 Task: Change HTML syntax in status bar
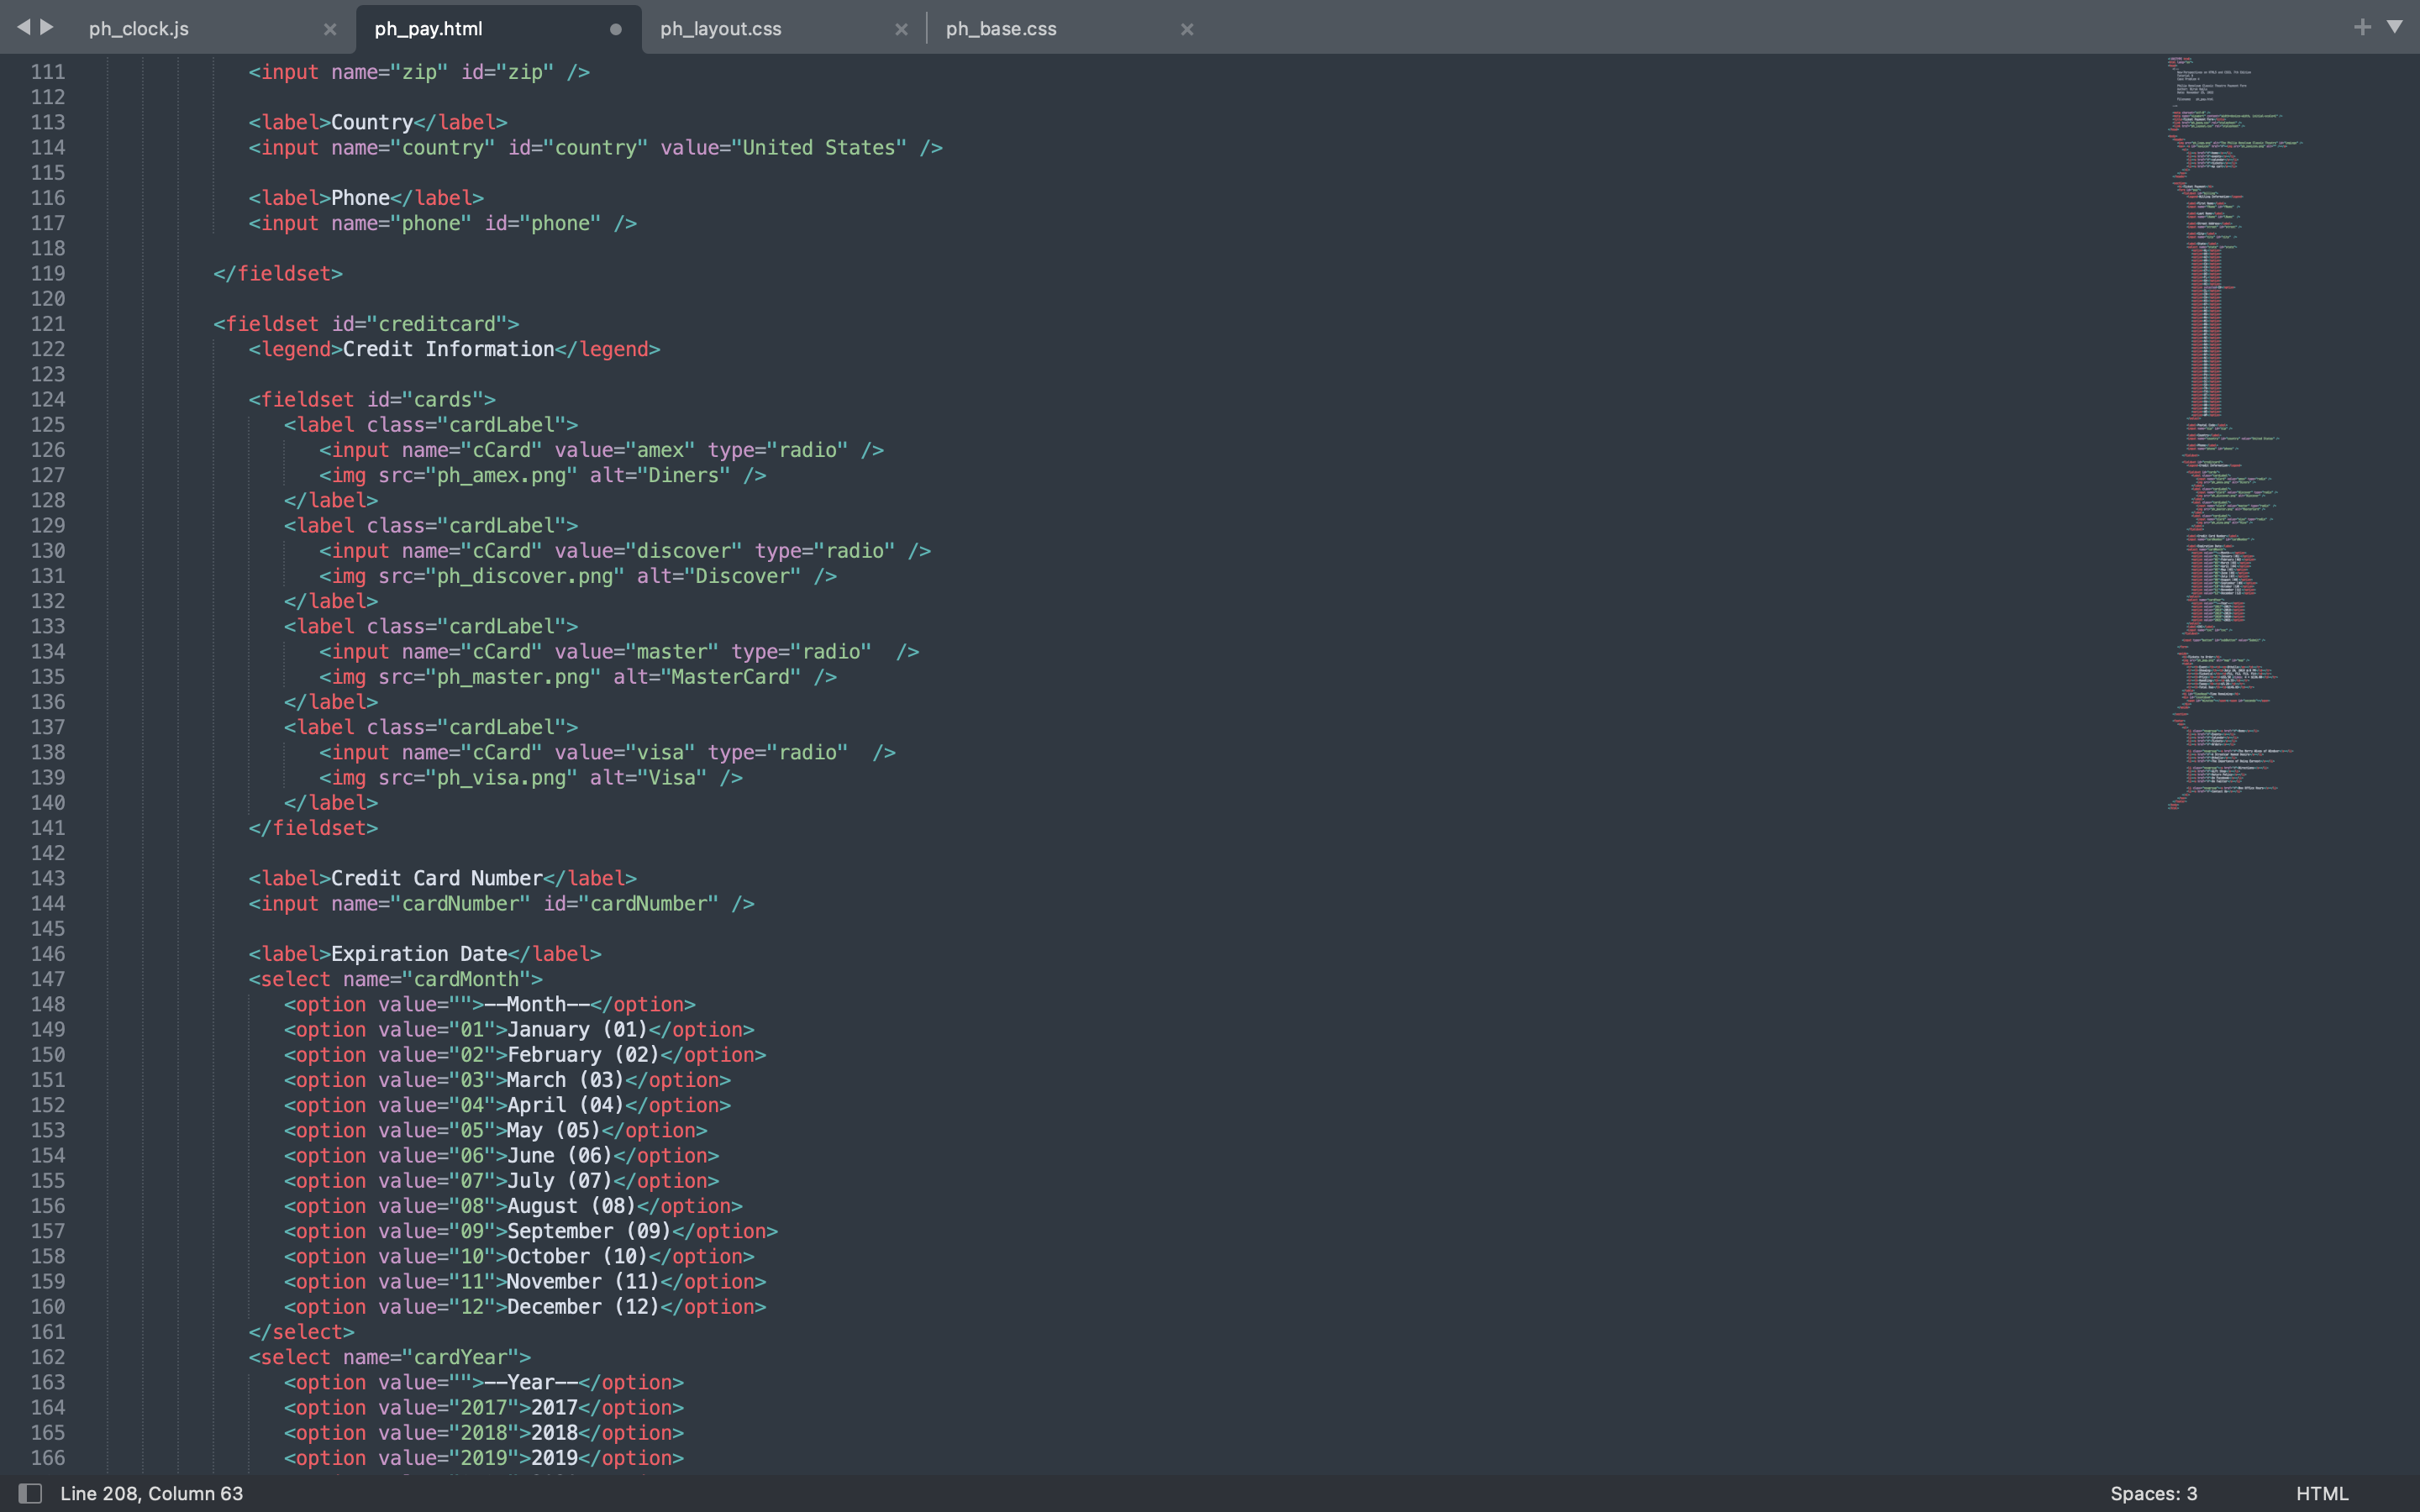(x=2321, y=1493)
